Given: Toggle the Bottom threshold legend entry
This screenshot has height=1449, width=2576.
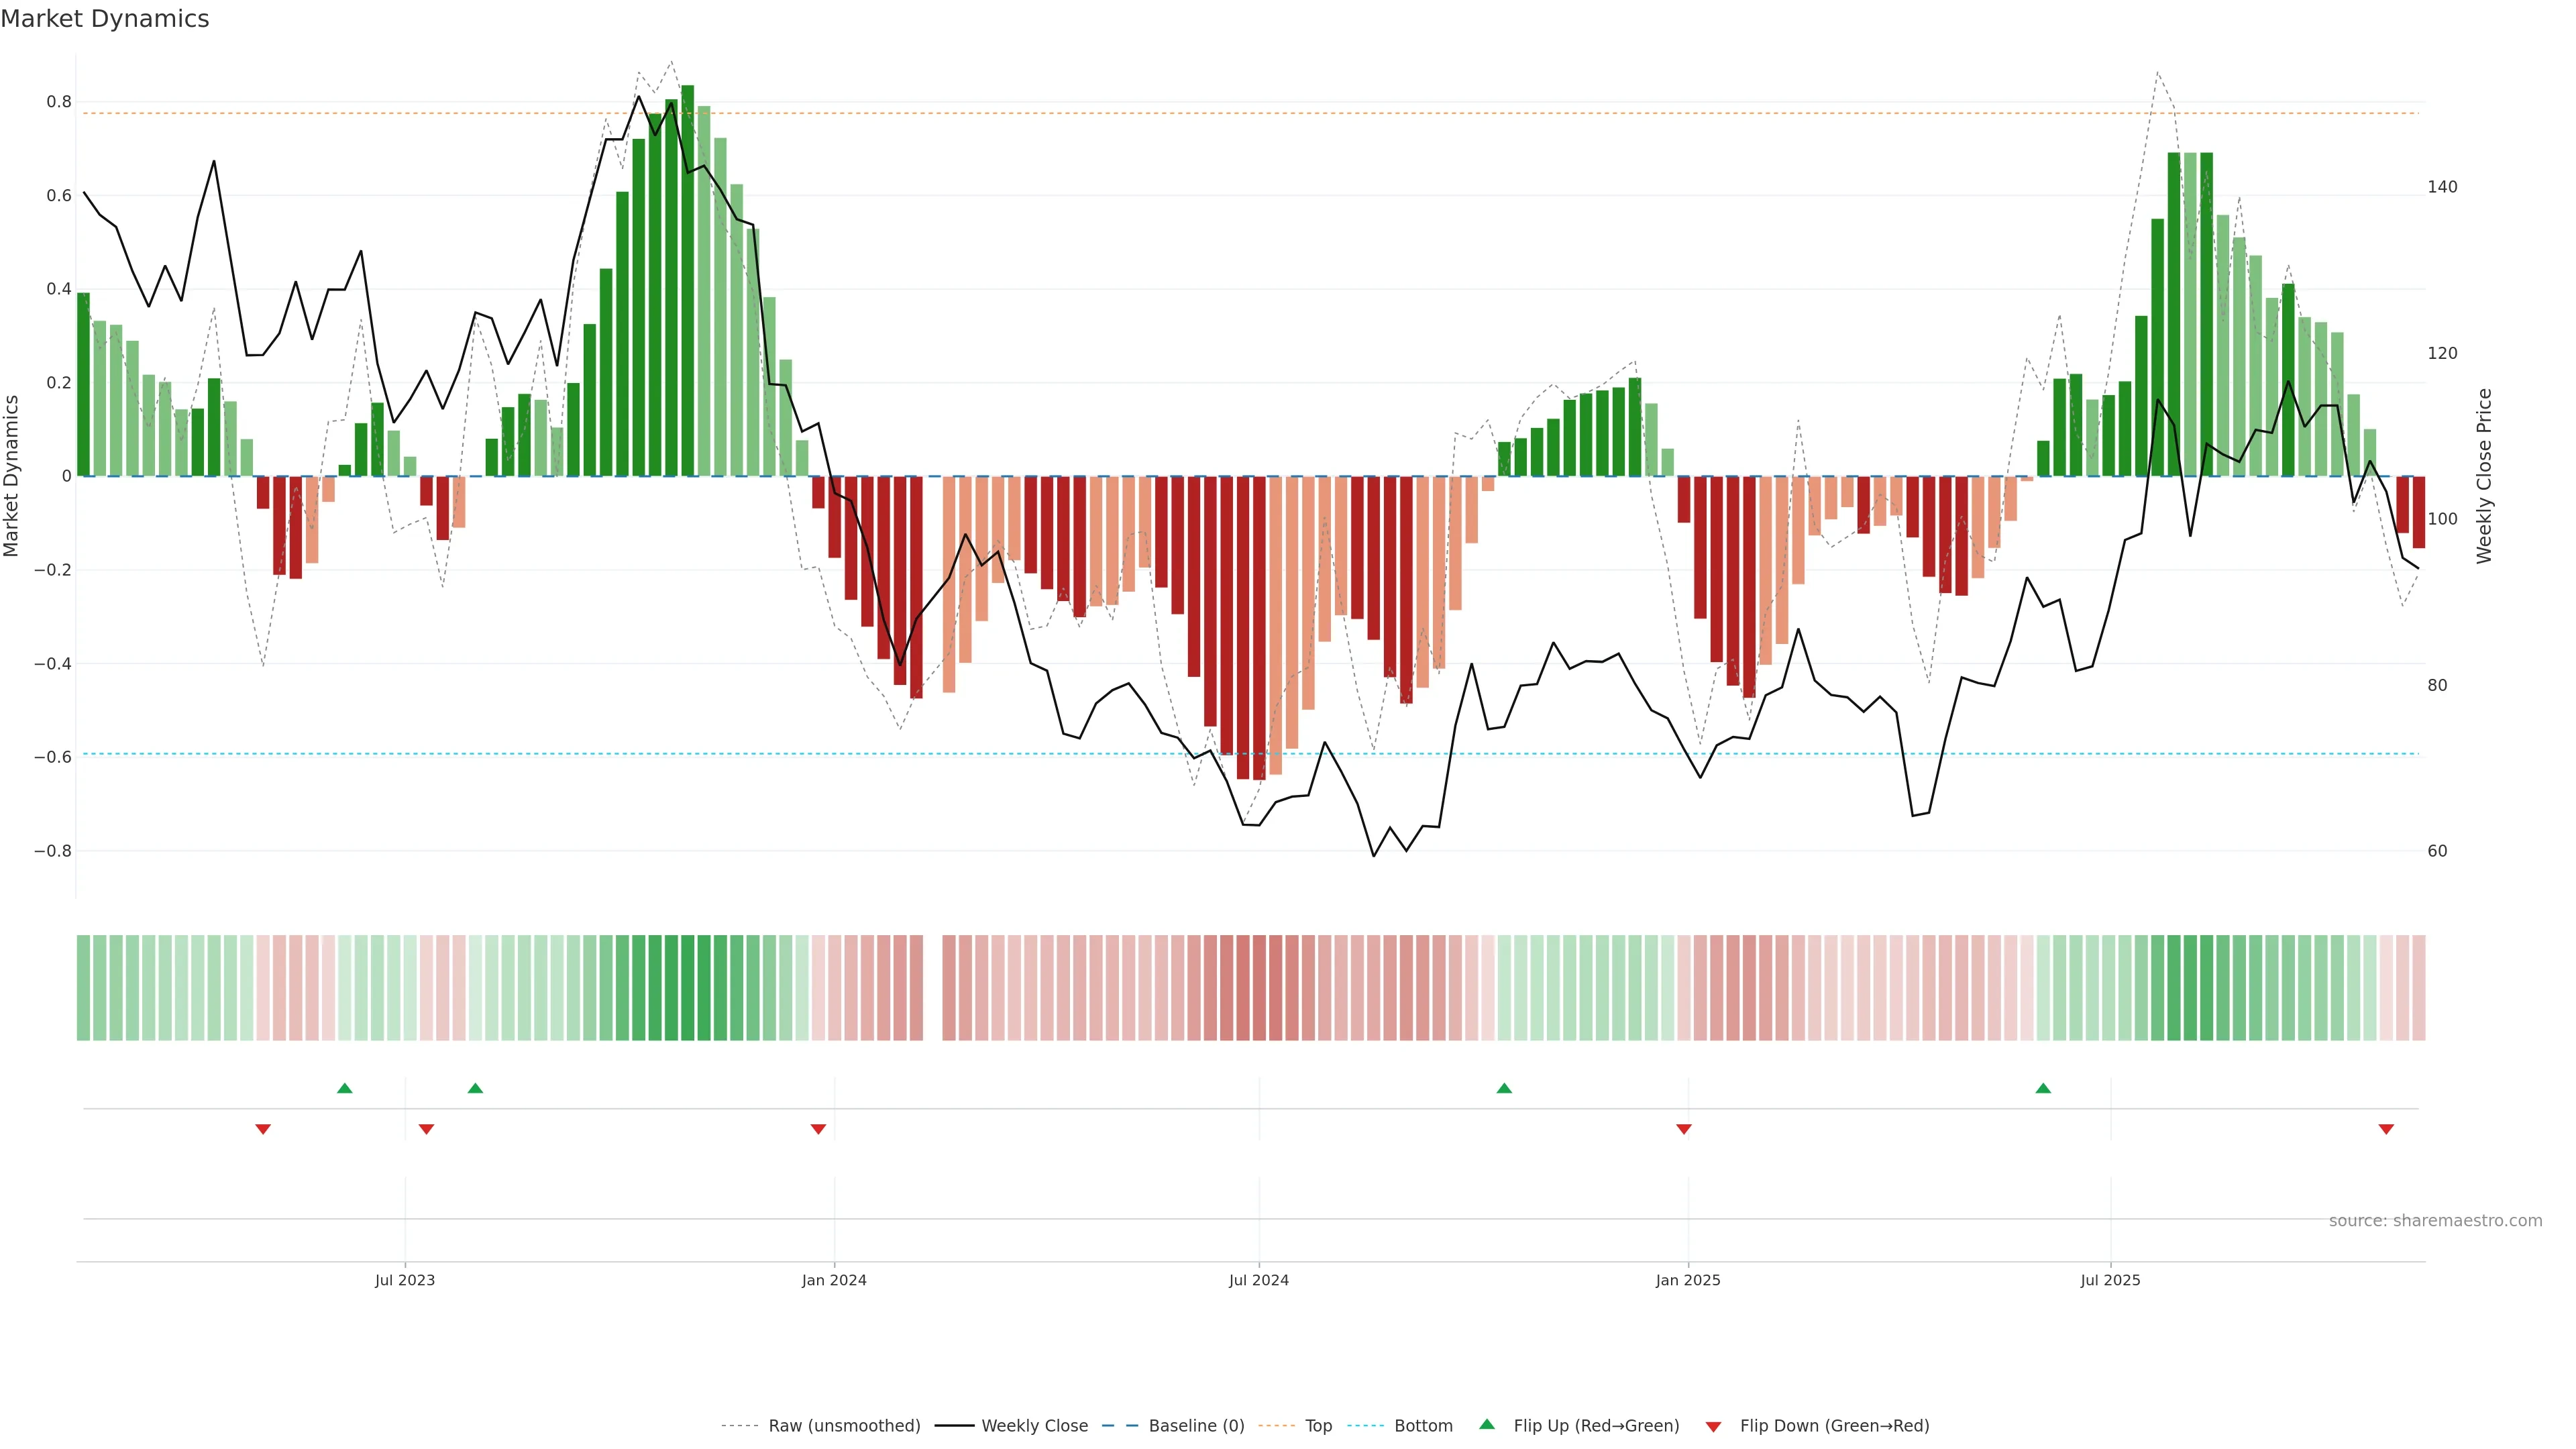Looking at the screenshot, I should [x=1423, y=1425].
